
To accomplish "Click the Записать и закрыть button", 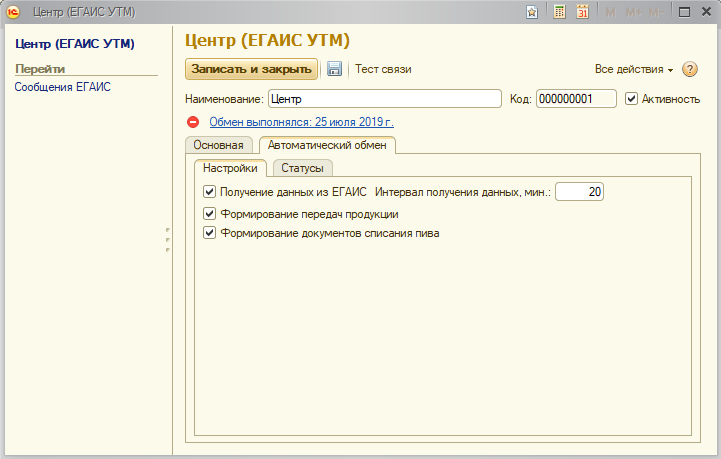I will [x=252, y=69].
